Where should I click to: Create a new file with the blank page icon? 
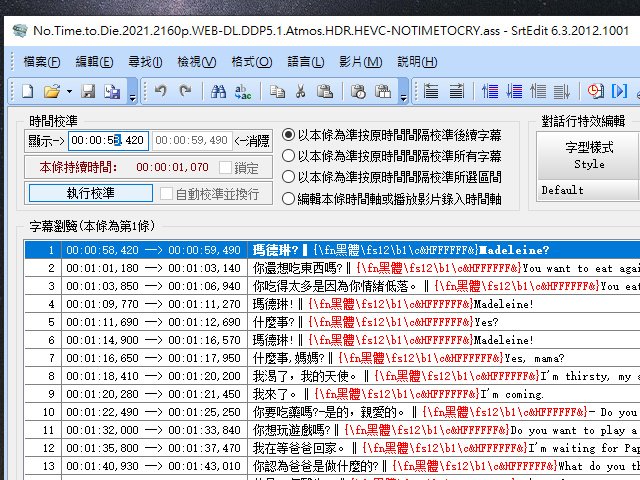tap(27, 91)
